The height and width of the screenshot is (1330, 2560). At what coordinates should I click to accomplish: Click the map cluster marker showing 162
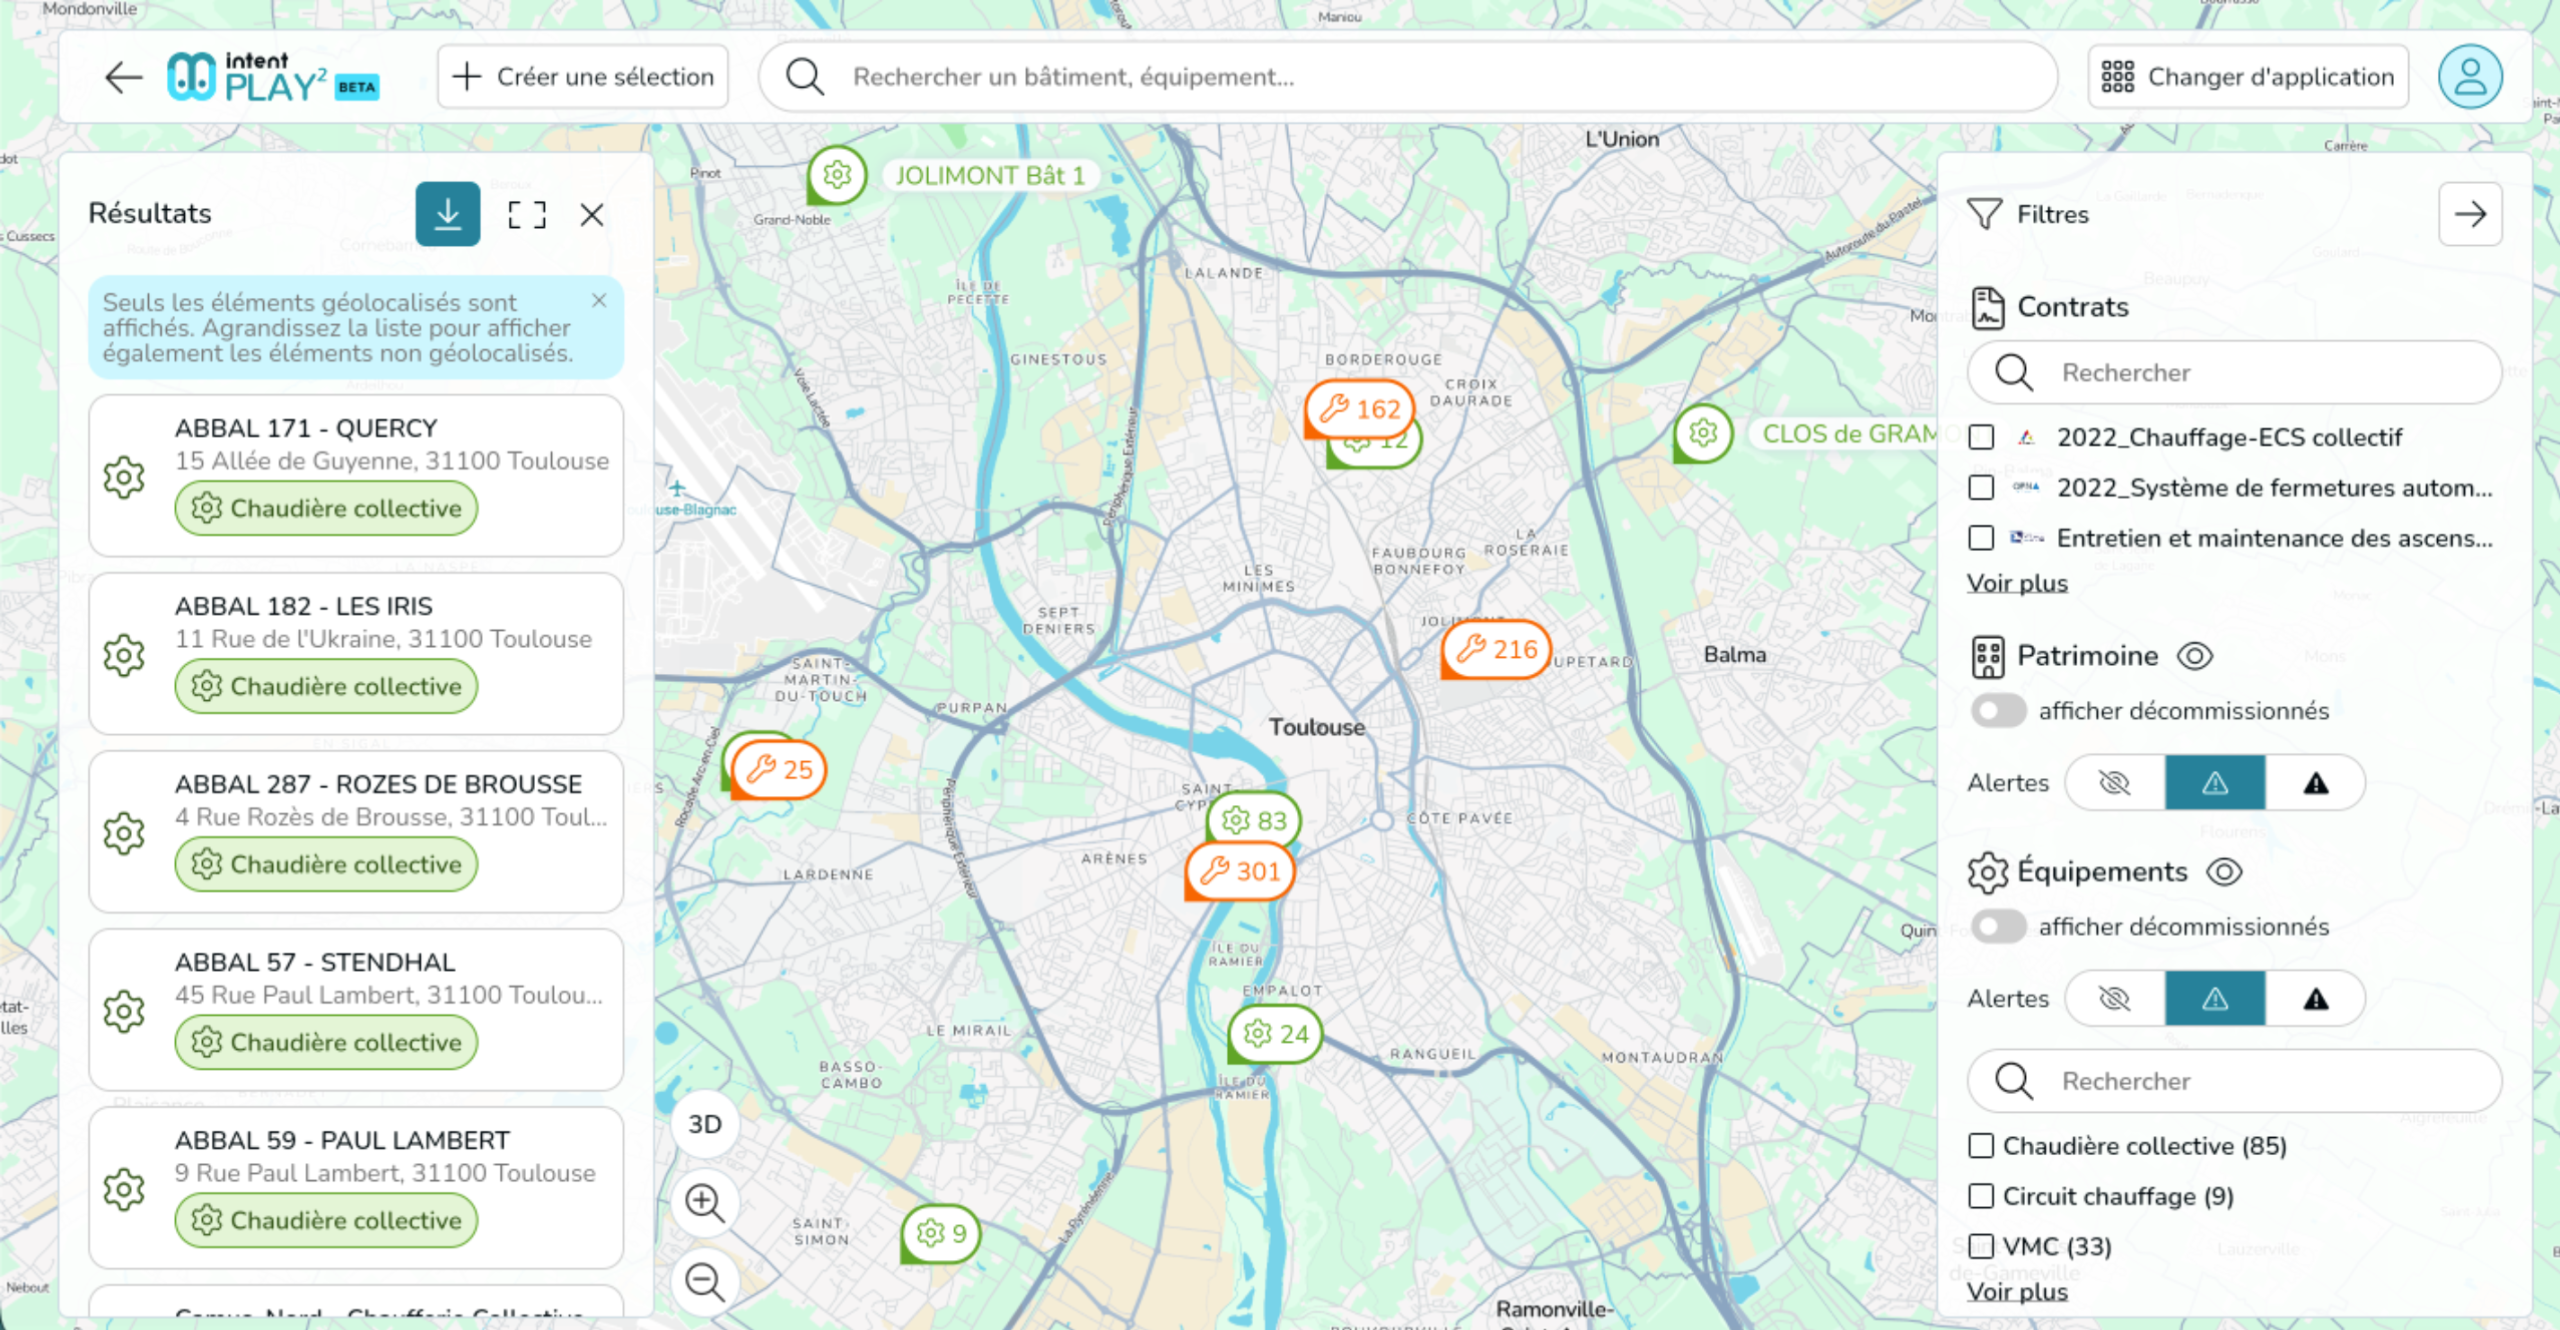tap(1360, 408)
